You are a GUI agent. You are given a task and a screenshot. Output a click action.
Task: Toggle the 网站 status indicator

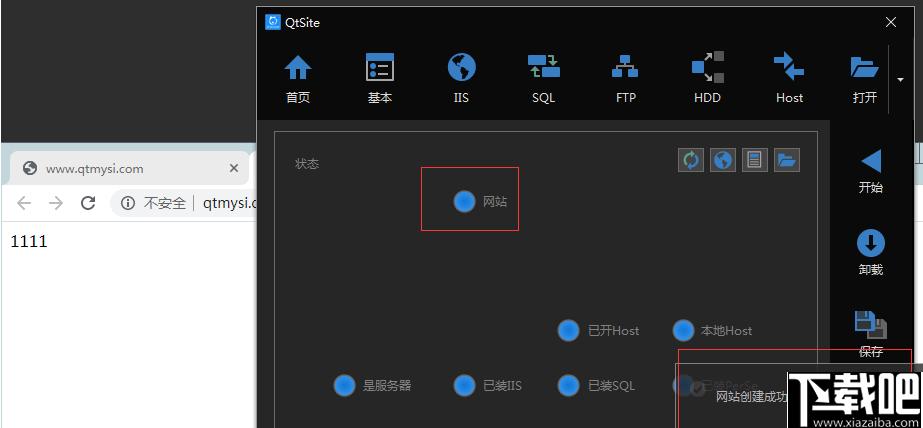point(464,202)
